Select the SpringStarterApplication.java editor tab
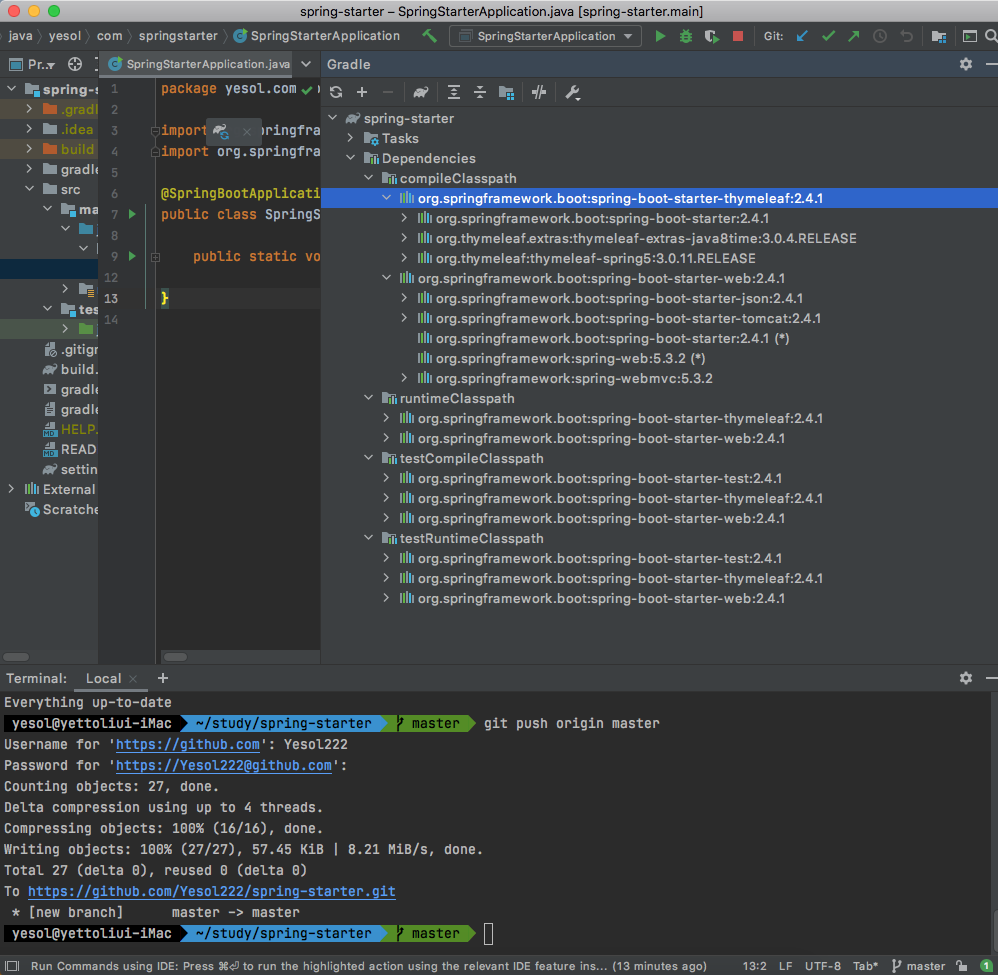 click(200, 64)
